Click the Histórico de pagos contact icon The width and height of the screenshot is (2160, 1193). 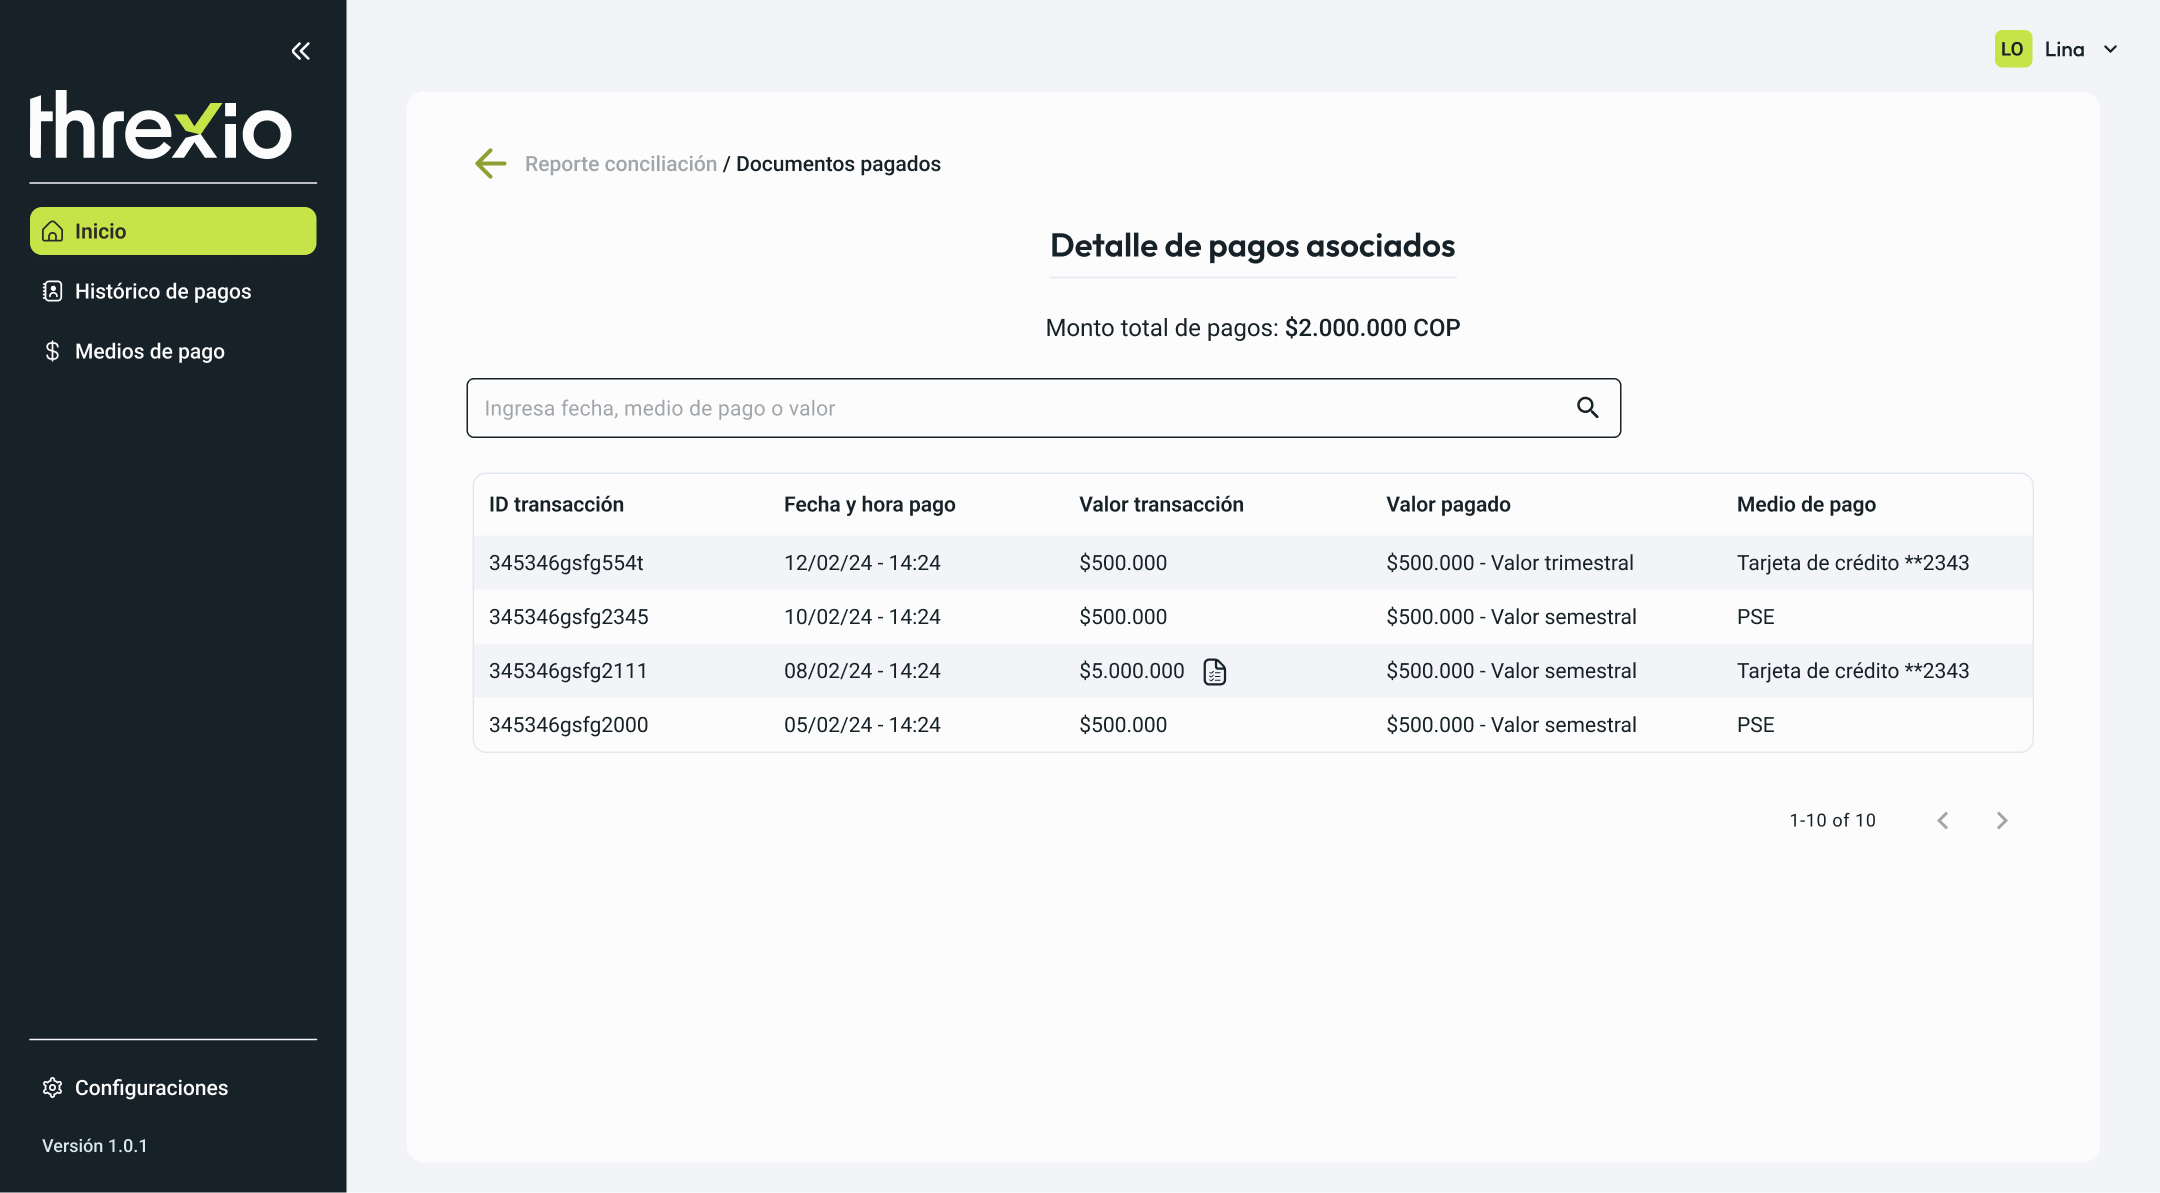(x=53, y=291)
